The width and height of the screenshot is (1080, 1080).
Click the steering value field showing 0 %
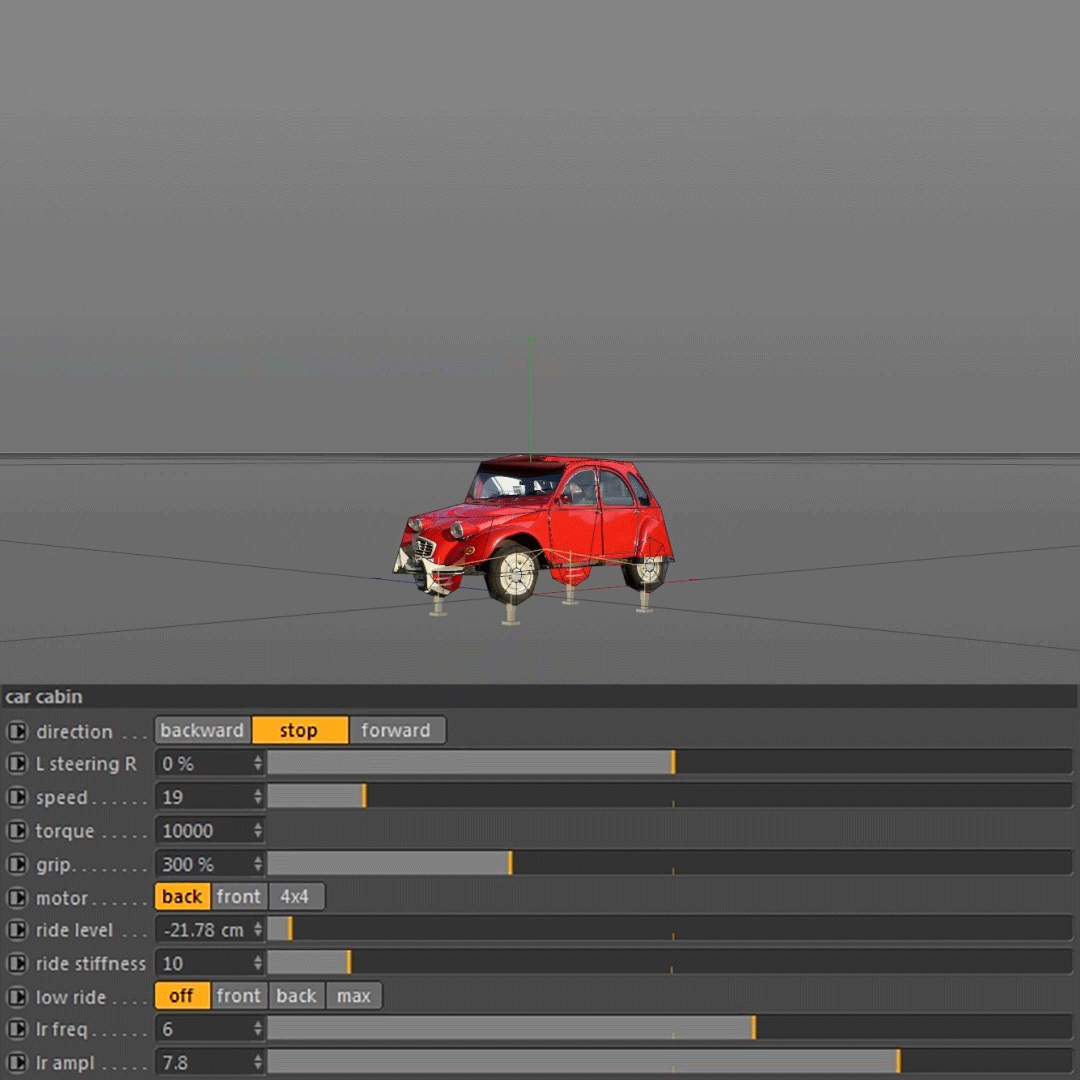tap(210, 763)
